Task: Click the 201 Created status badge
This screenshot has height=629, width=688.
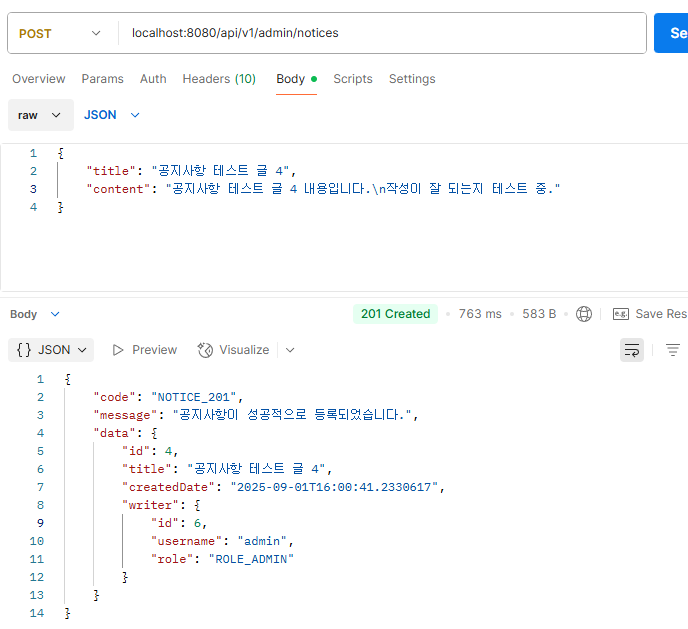Action: [x=395, y=314]
